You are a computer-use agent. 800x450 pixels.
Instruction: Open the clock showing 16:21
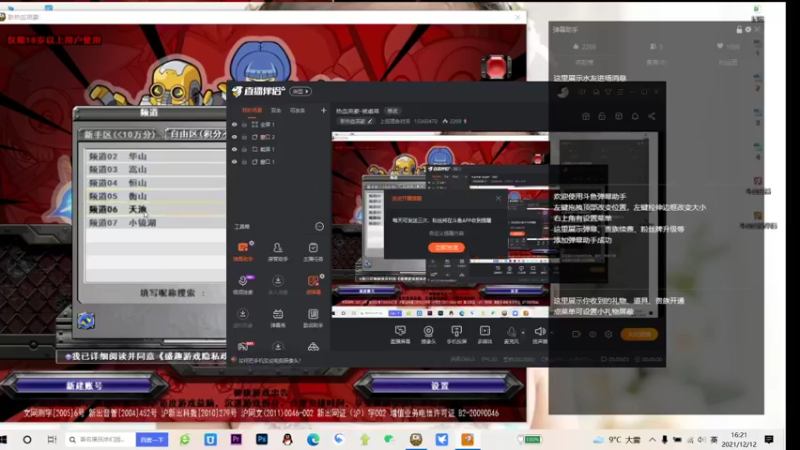click(739, 439)
